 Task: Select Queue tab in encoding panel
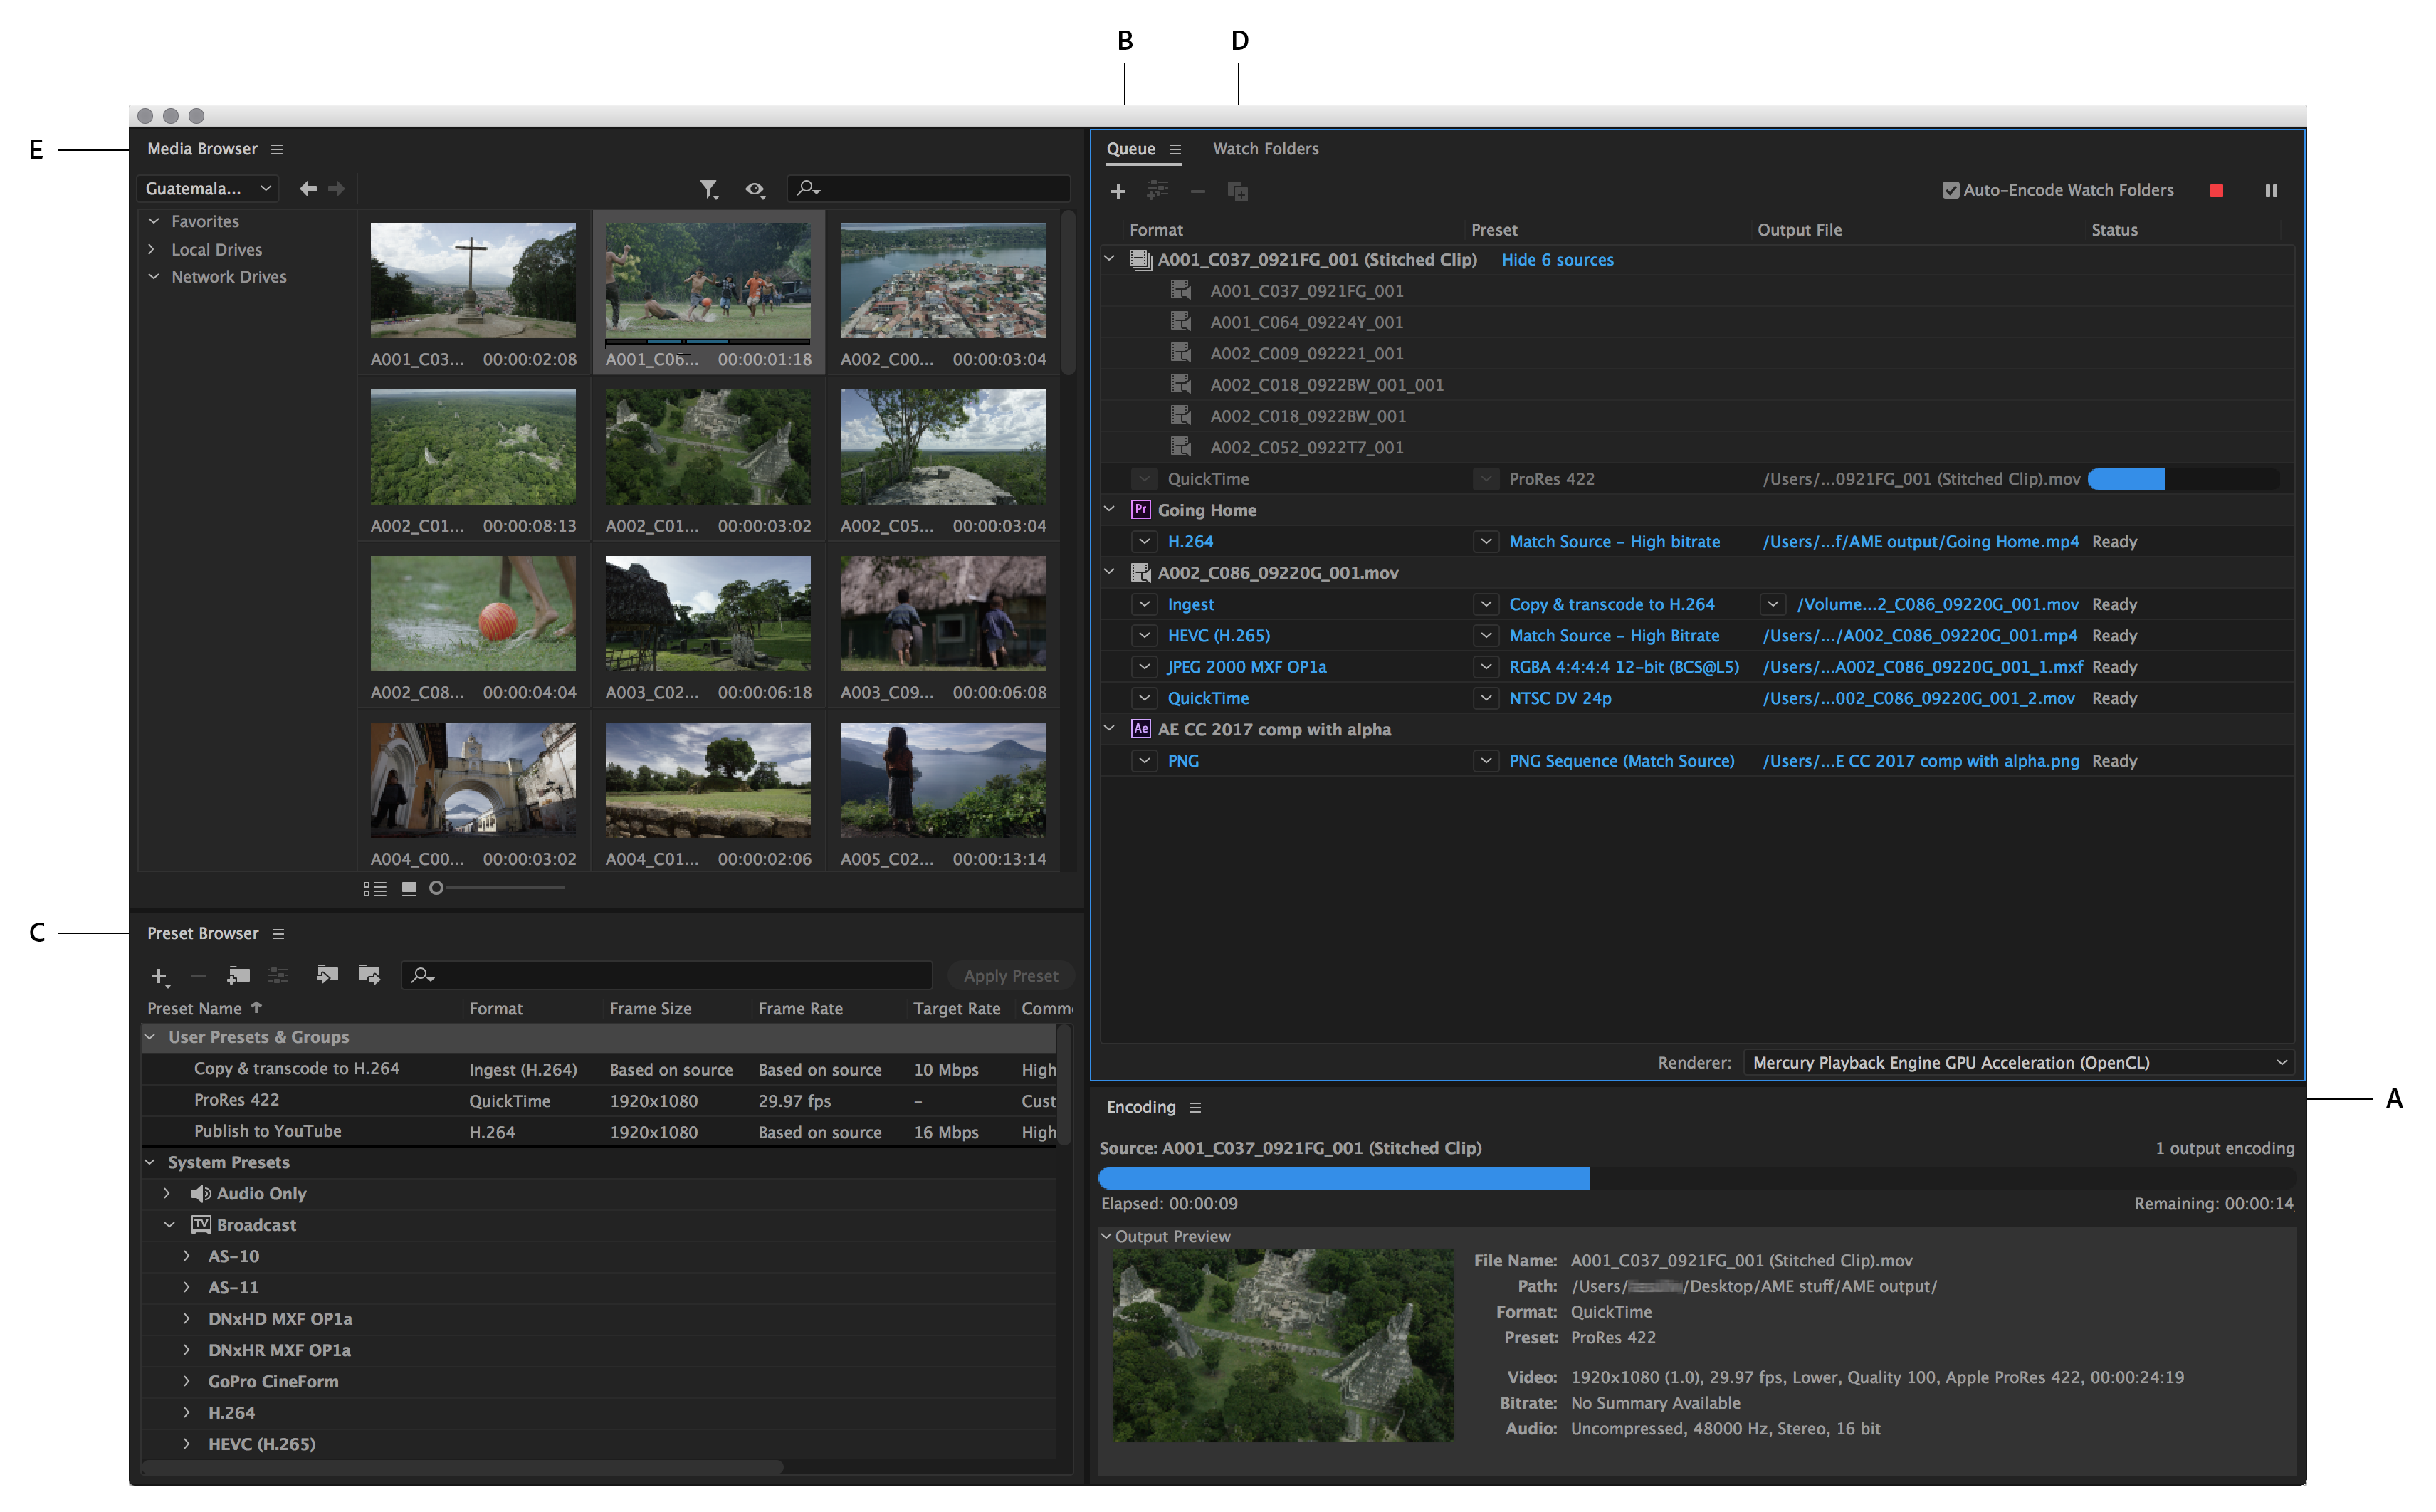coord(1128,148)
